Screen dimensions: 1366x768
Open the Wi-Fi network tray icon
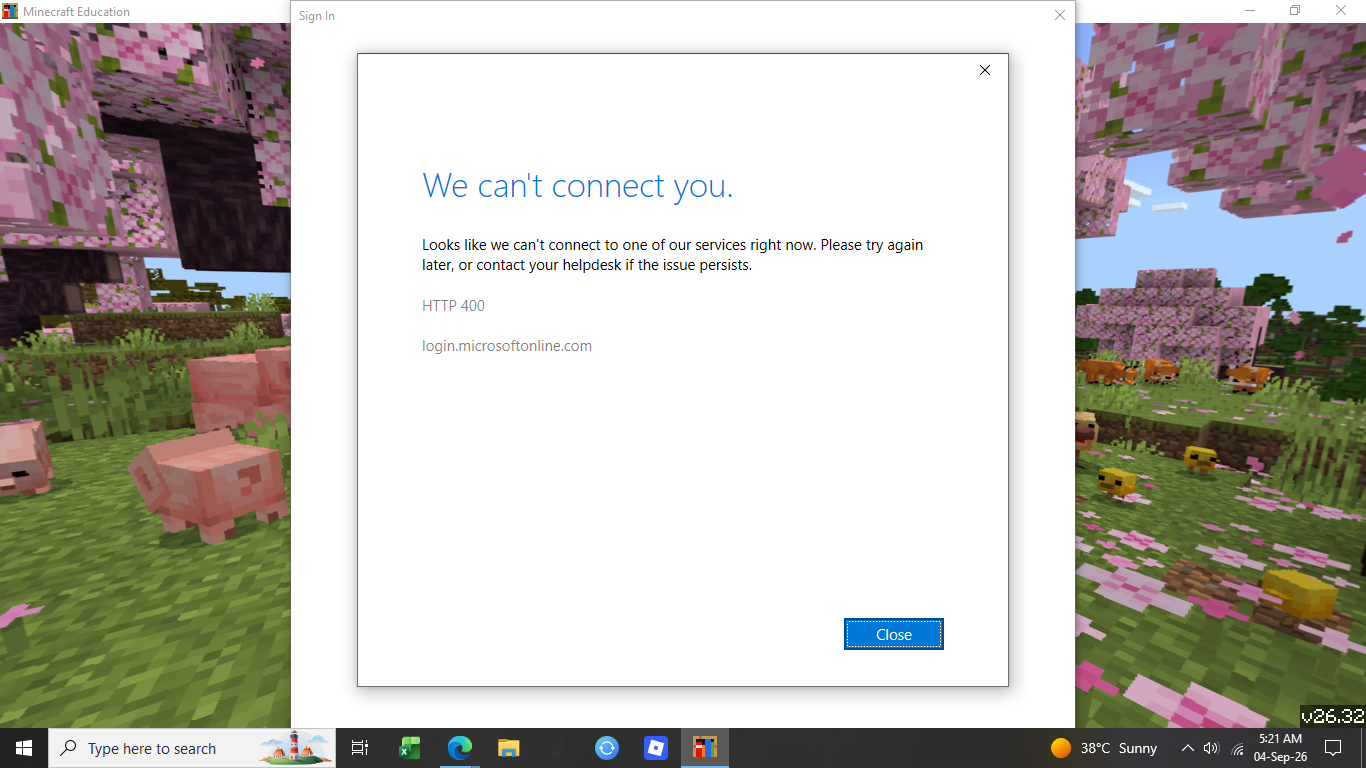(x=1237, y=748)
